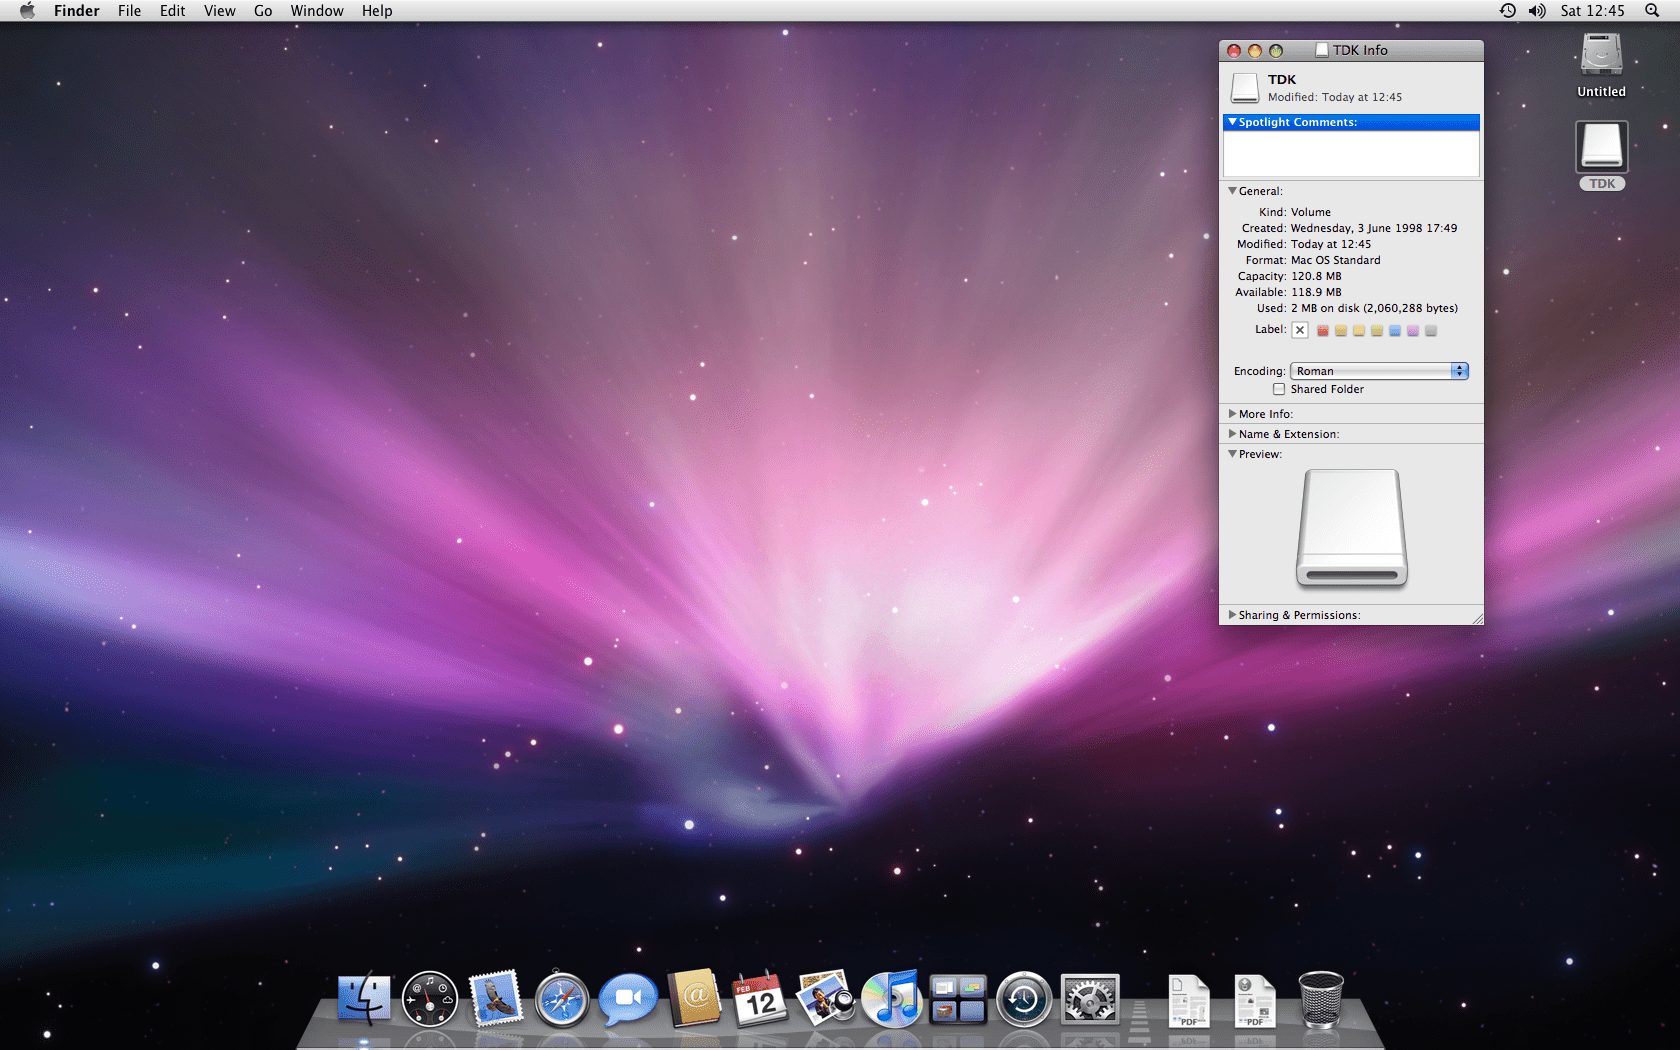This screenshot has width=1680, height=1050.
Task: Clear the label with the X button
Action: [1300, 330]
